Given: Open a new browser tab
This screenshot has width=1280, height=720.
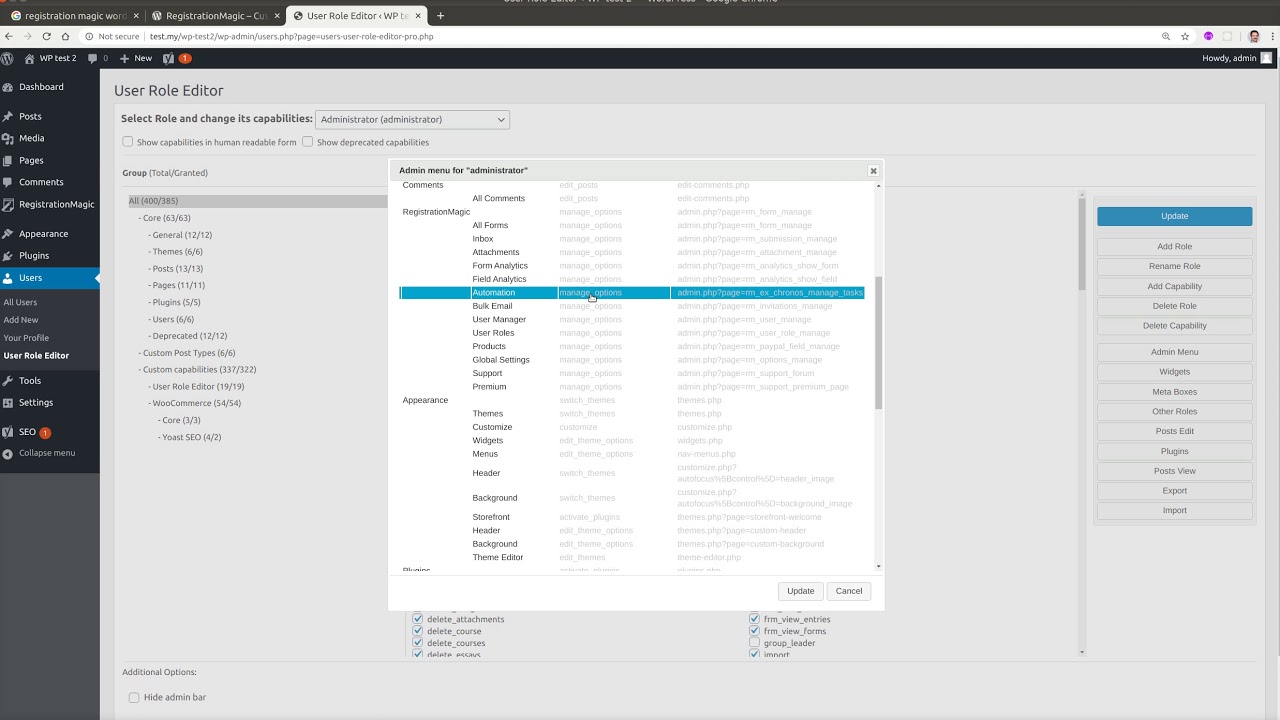Looking at the screenshot, I should pyautogui.click(x=440, y=16).
